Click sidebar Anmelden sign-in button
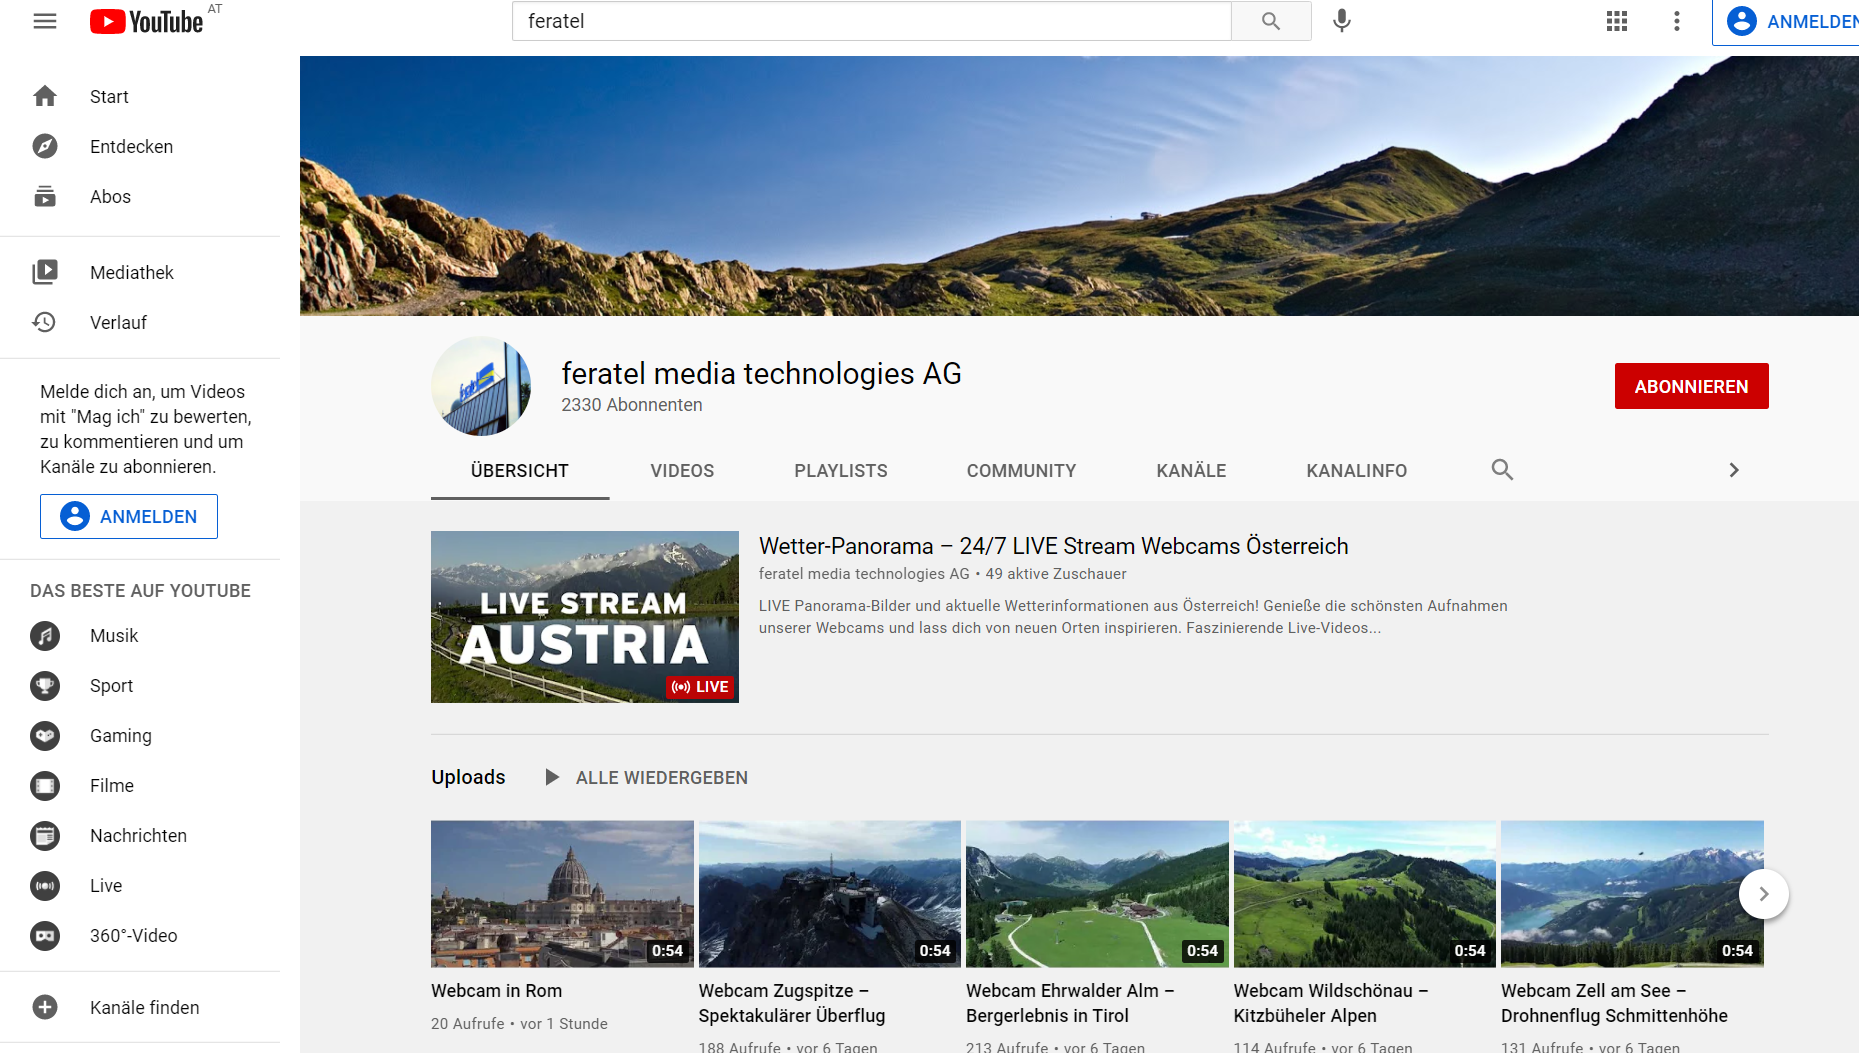This screenshot has height=1053, width=1859. 129,517
